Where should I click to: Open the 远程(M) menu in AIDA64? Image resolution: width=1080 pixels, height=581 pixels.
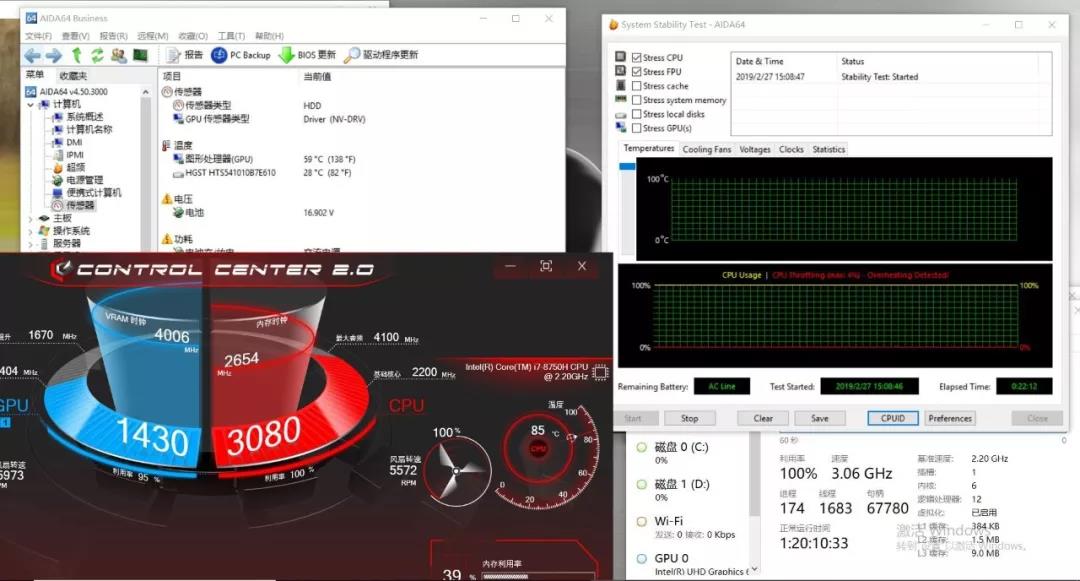pyautogui.click(x=153, y=36)
